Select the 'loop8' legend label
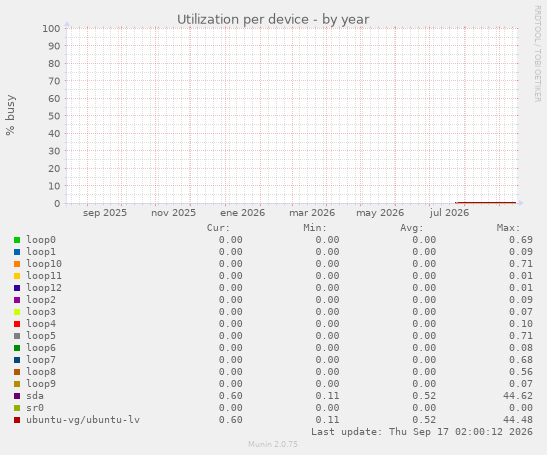547x455 pixels. (x=41, y=372)
